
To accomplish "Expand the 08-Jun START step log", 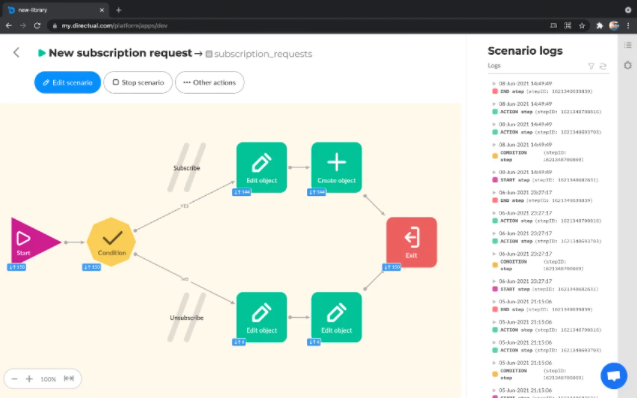I will [x=494, y=172].
